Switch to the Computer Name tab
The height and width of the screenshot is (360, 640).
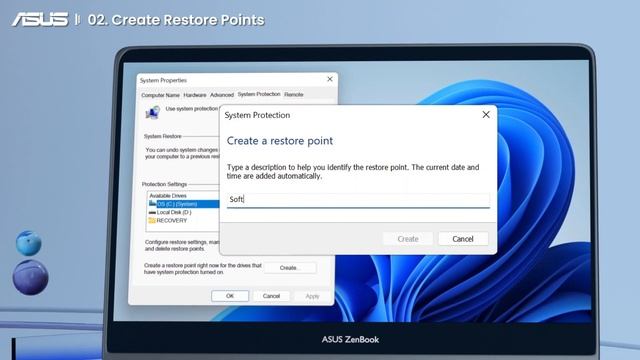[x=160, y=95]
